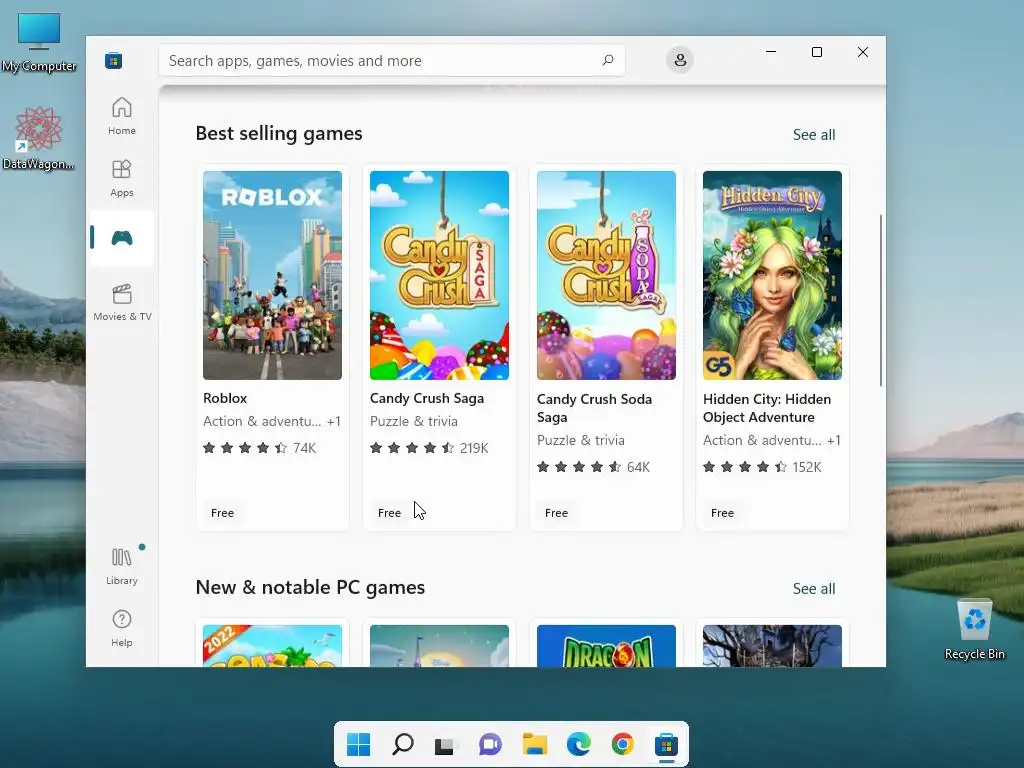This screenshot has height=768, width=1024.
Task: Click the Microsoft Store taskbar icon
Action: point(666,744)
